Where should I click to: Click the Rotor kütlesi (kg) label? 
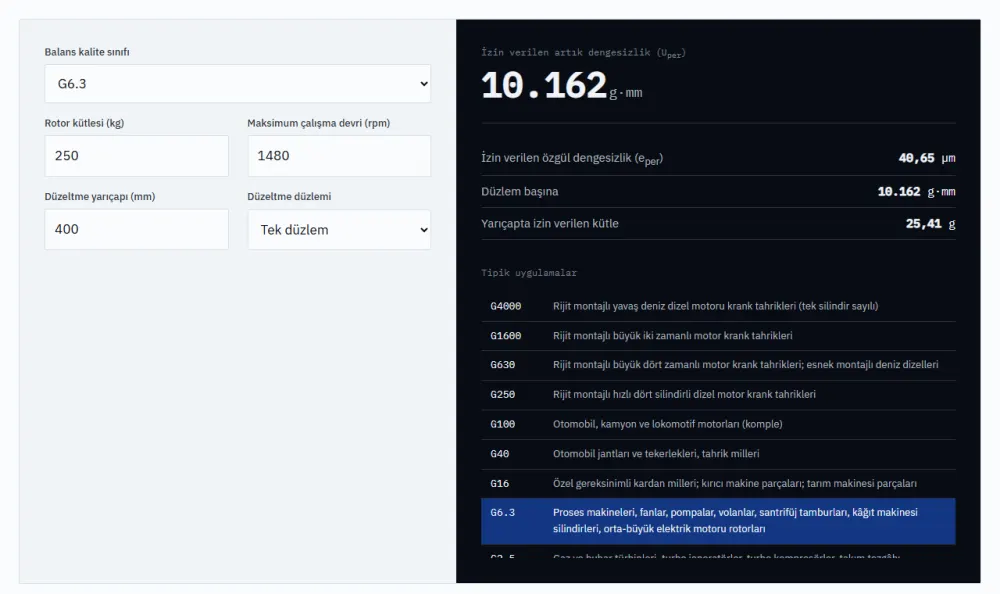[x=84, y=123]
